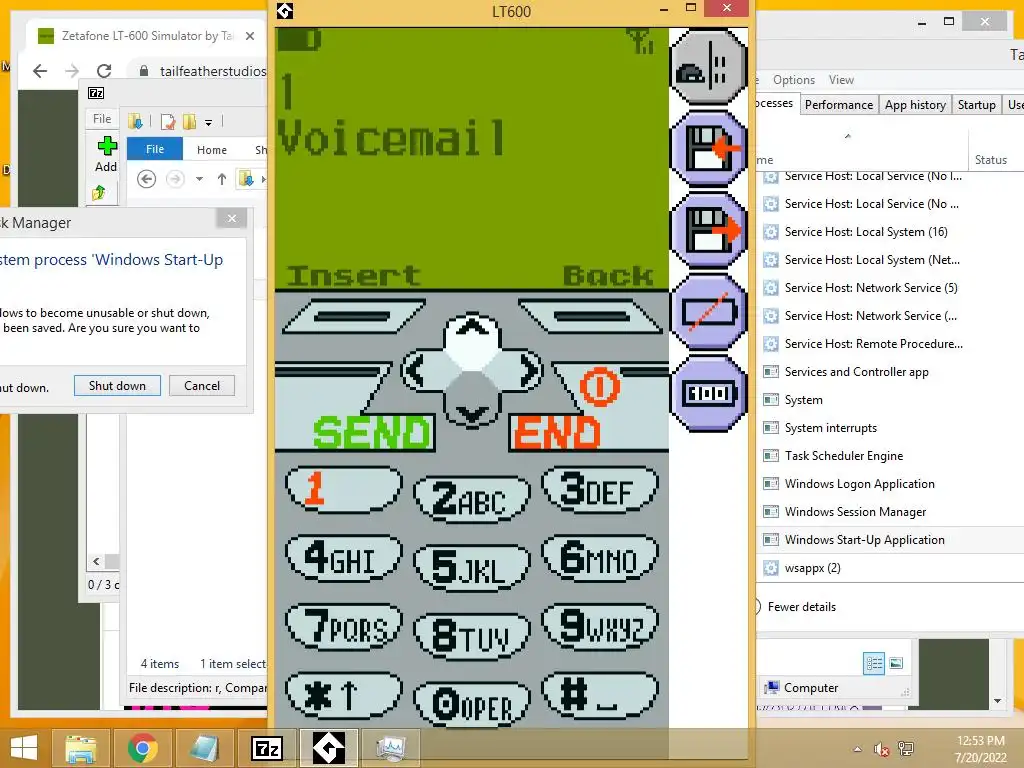
Task: Click the load-state floppy icon with left arrow
Action: tap(709, 149)
